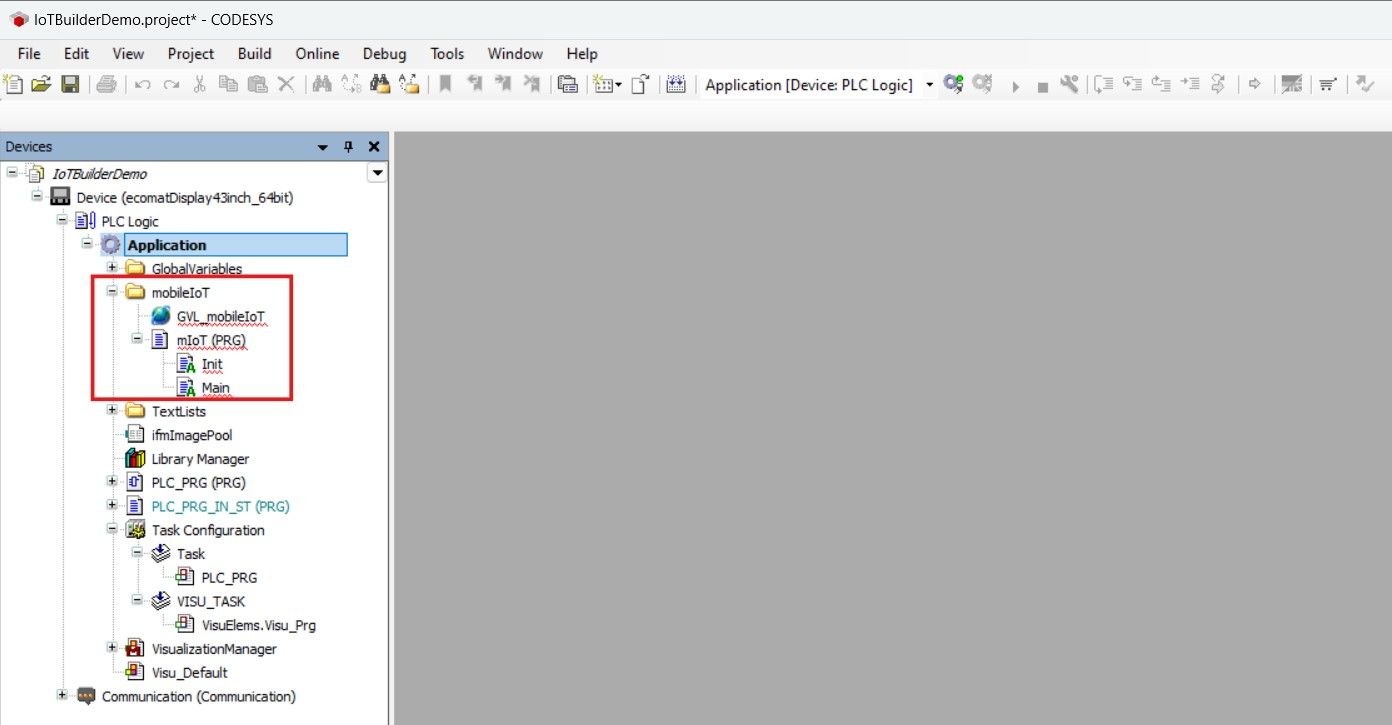Select Library Manager in the tree
The height and width of the screenshot is (725, 1392).
tap(200, 459)
